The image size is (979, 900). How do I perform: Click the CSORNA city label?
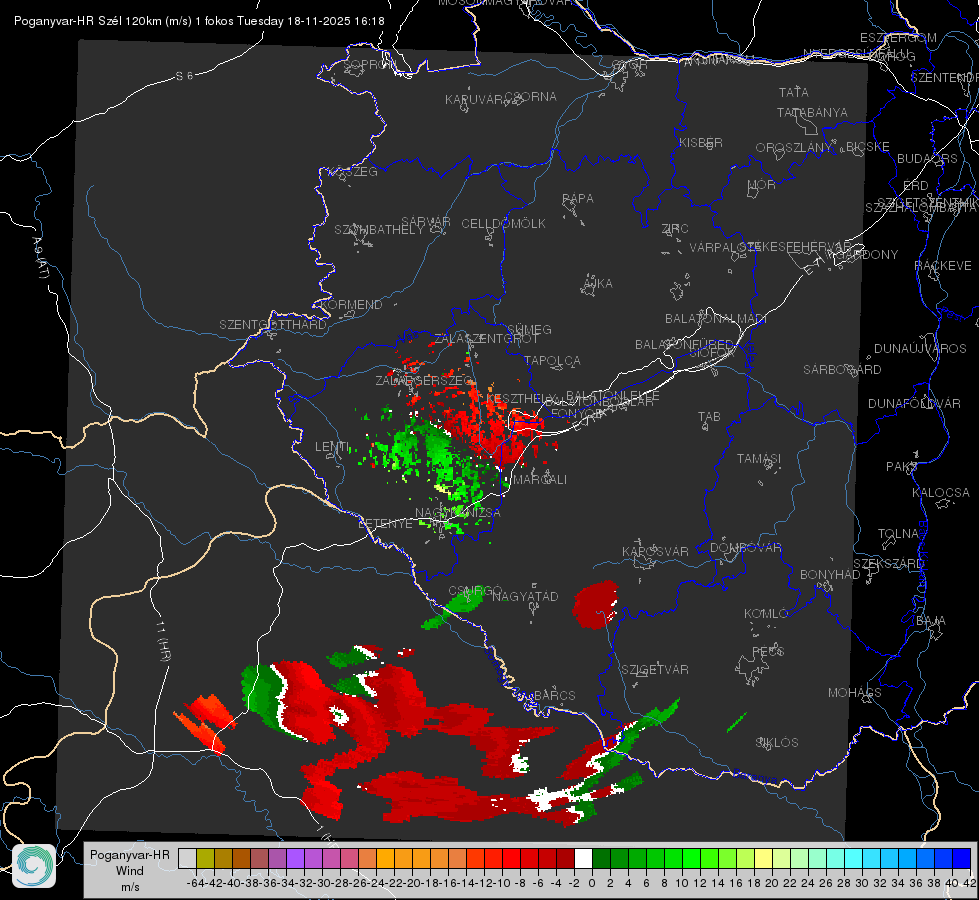pyautogui.click(x=531, y=97)
